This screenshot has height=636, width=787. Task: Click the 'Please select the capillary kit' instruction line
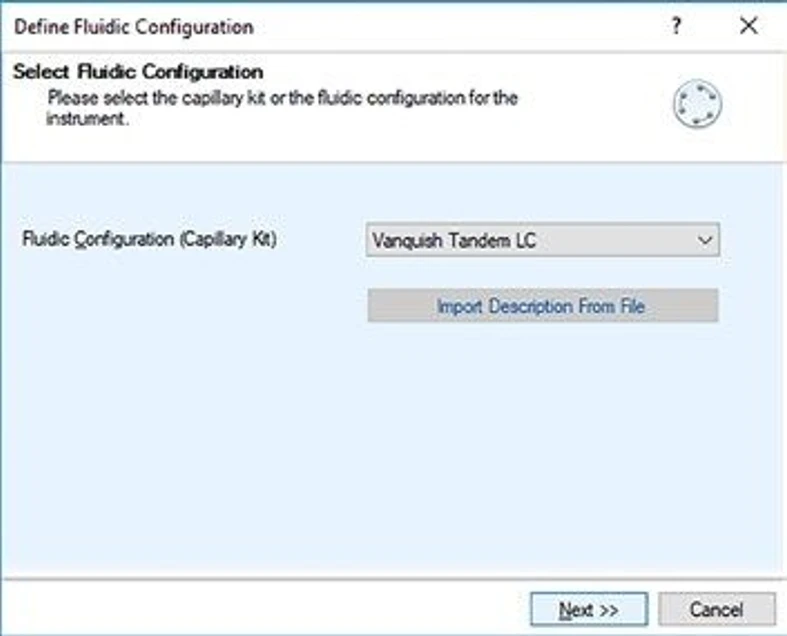coord(283,99)
